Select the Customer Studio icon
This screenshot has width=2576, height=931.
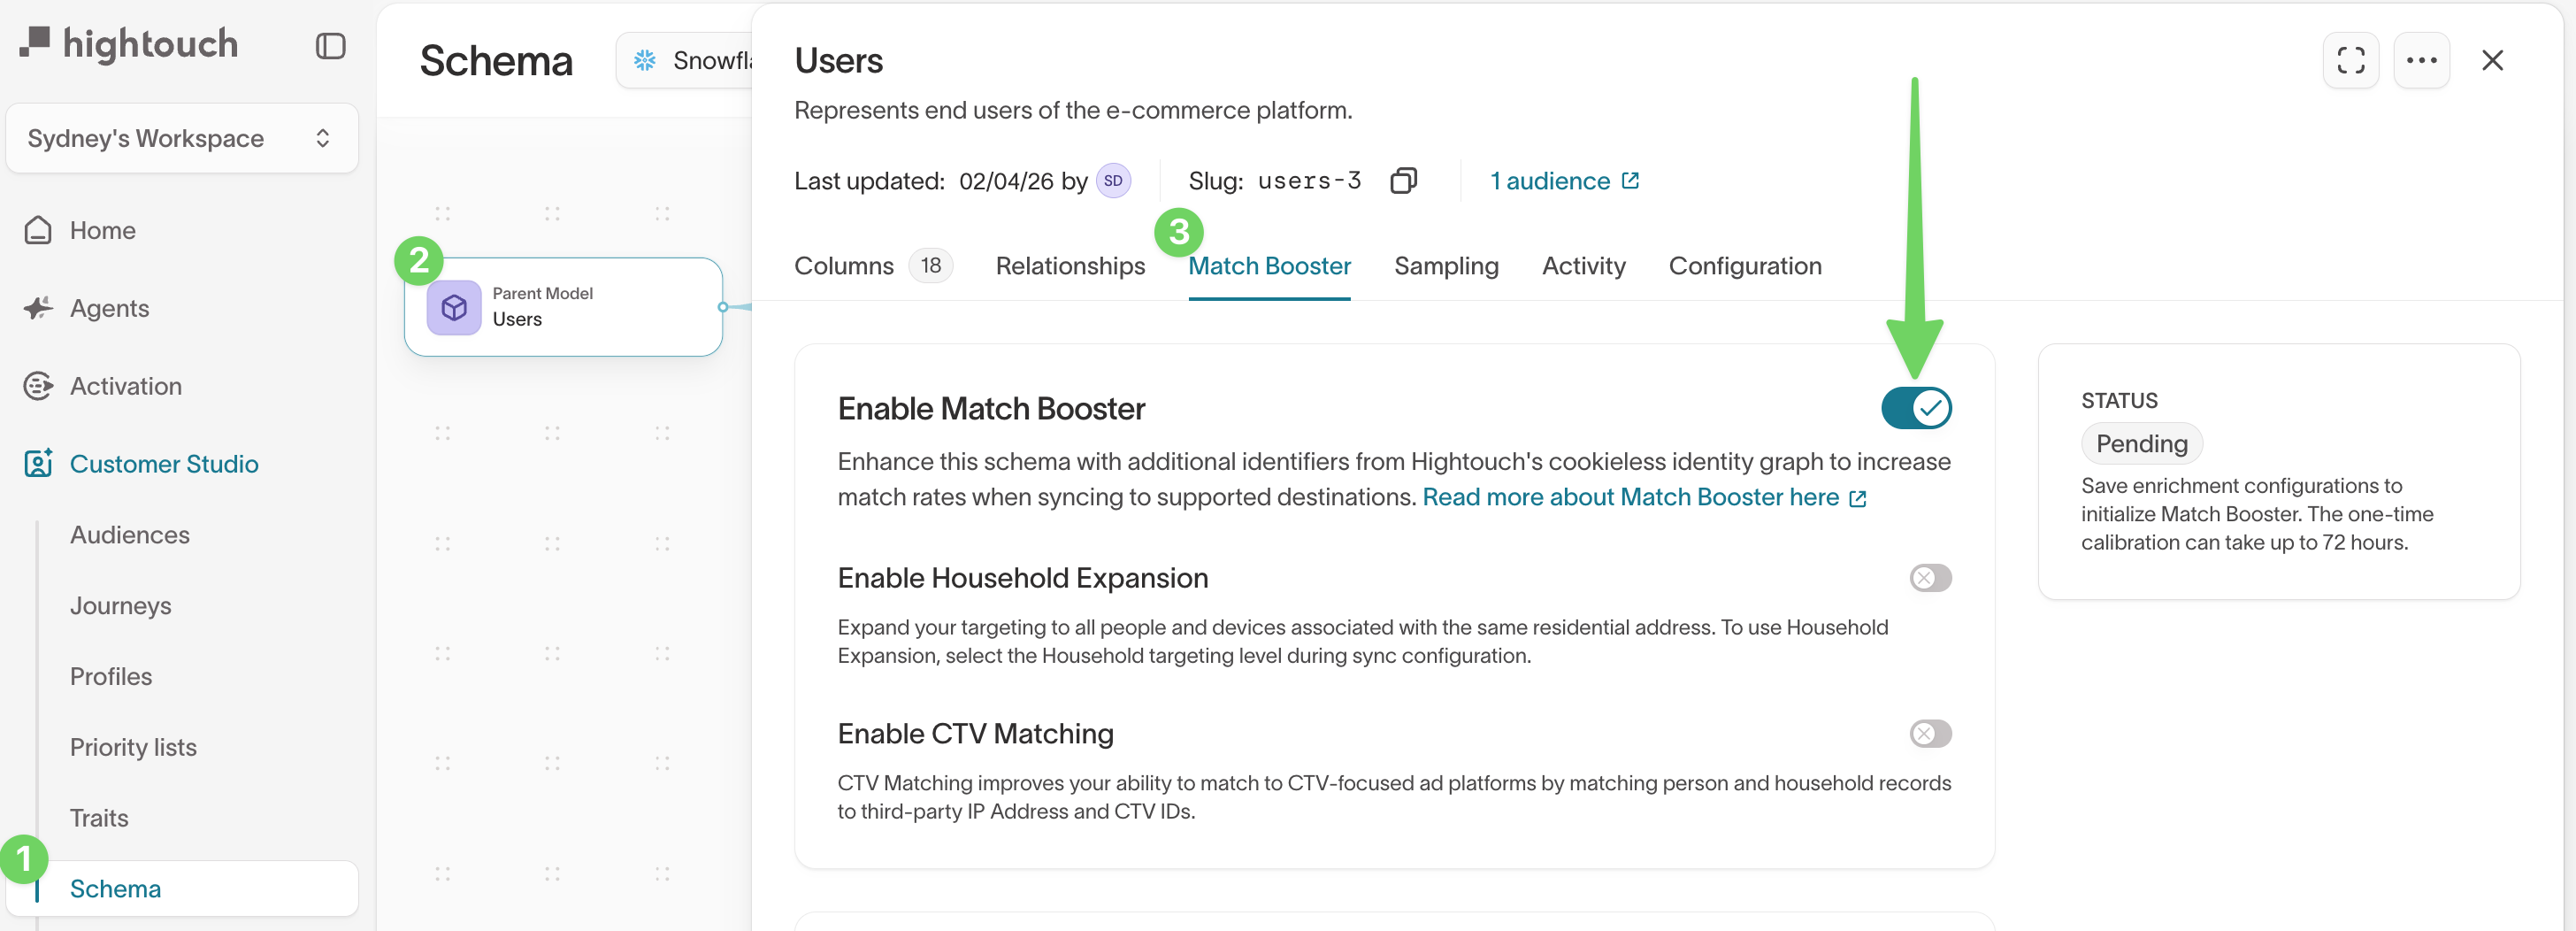point(37,463)
